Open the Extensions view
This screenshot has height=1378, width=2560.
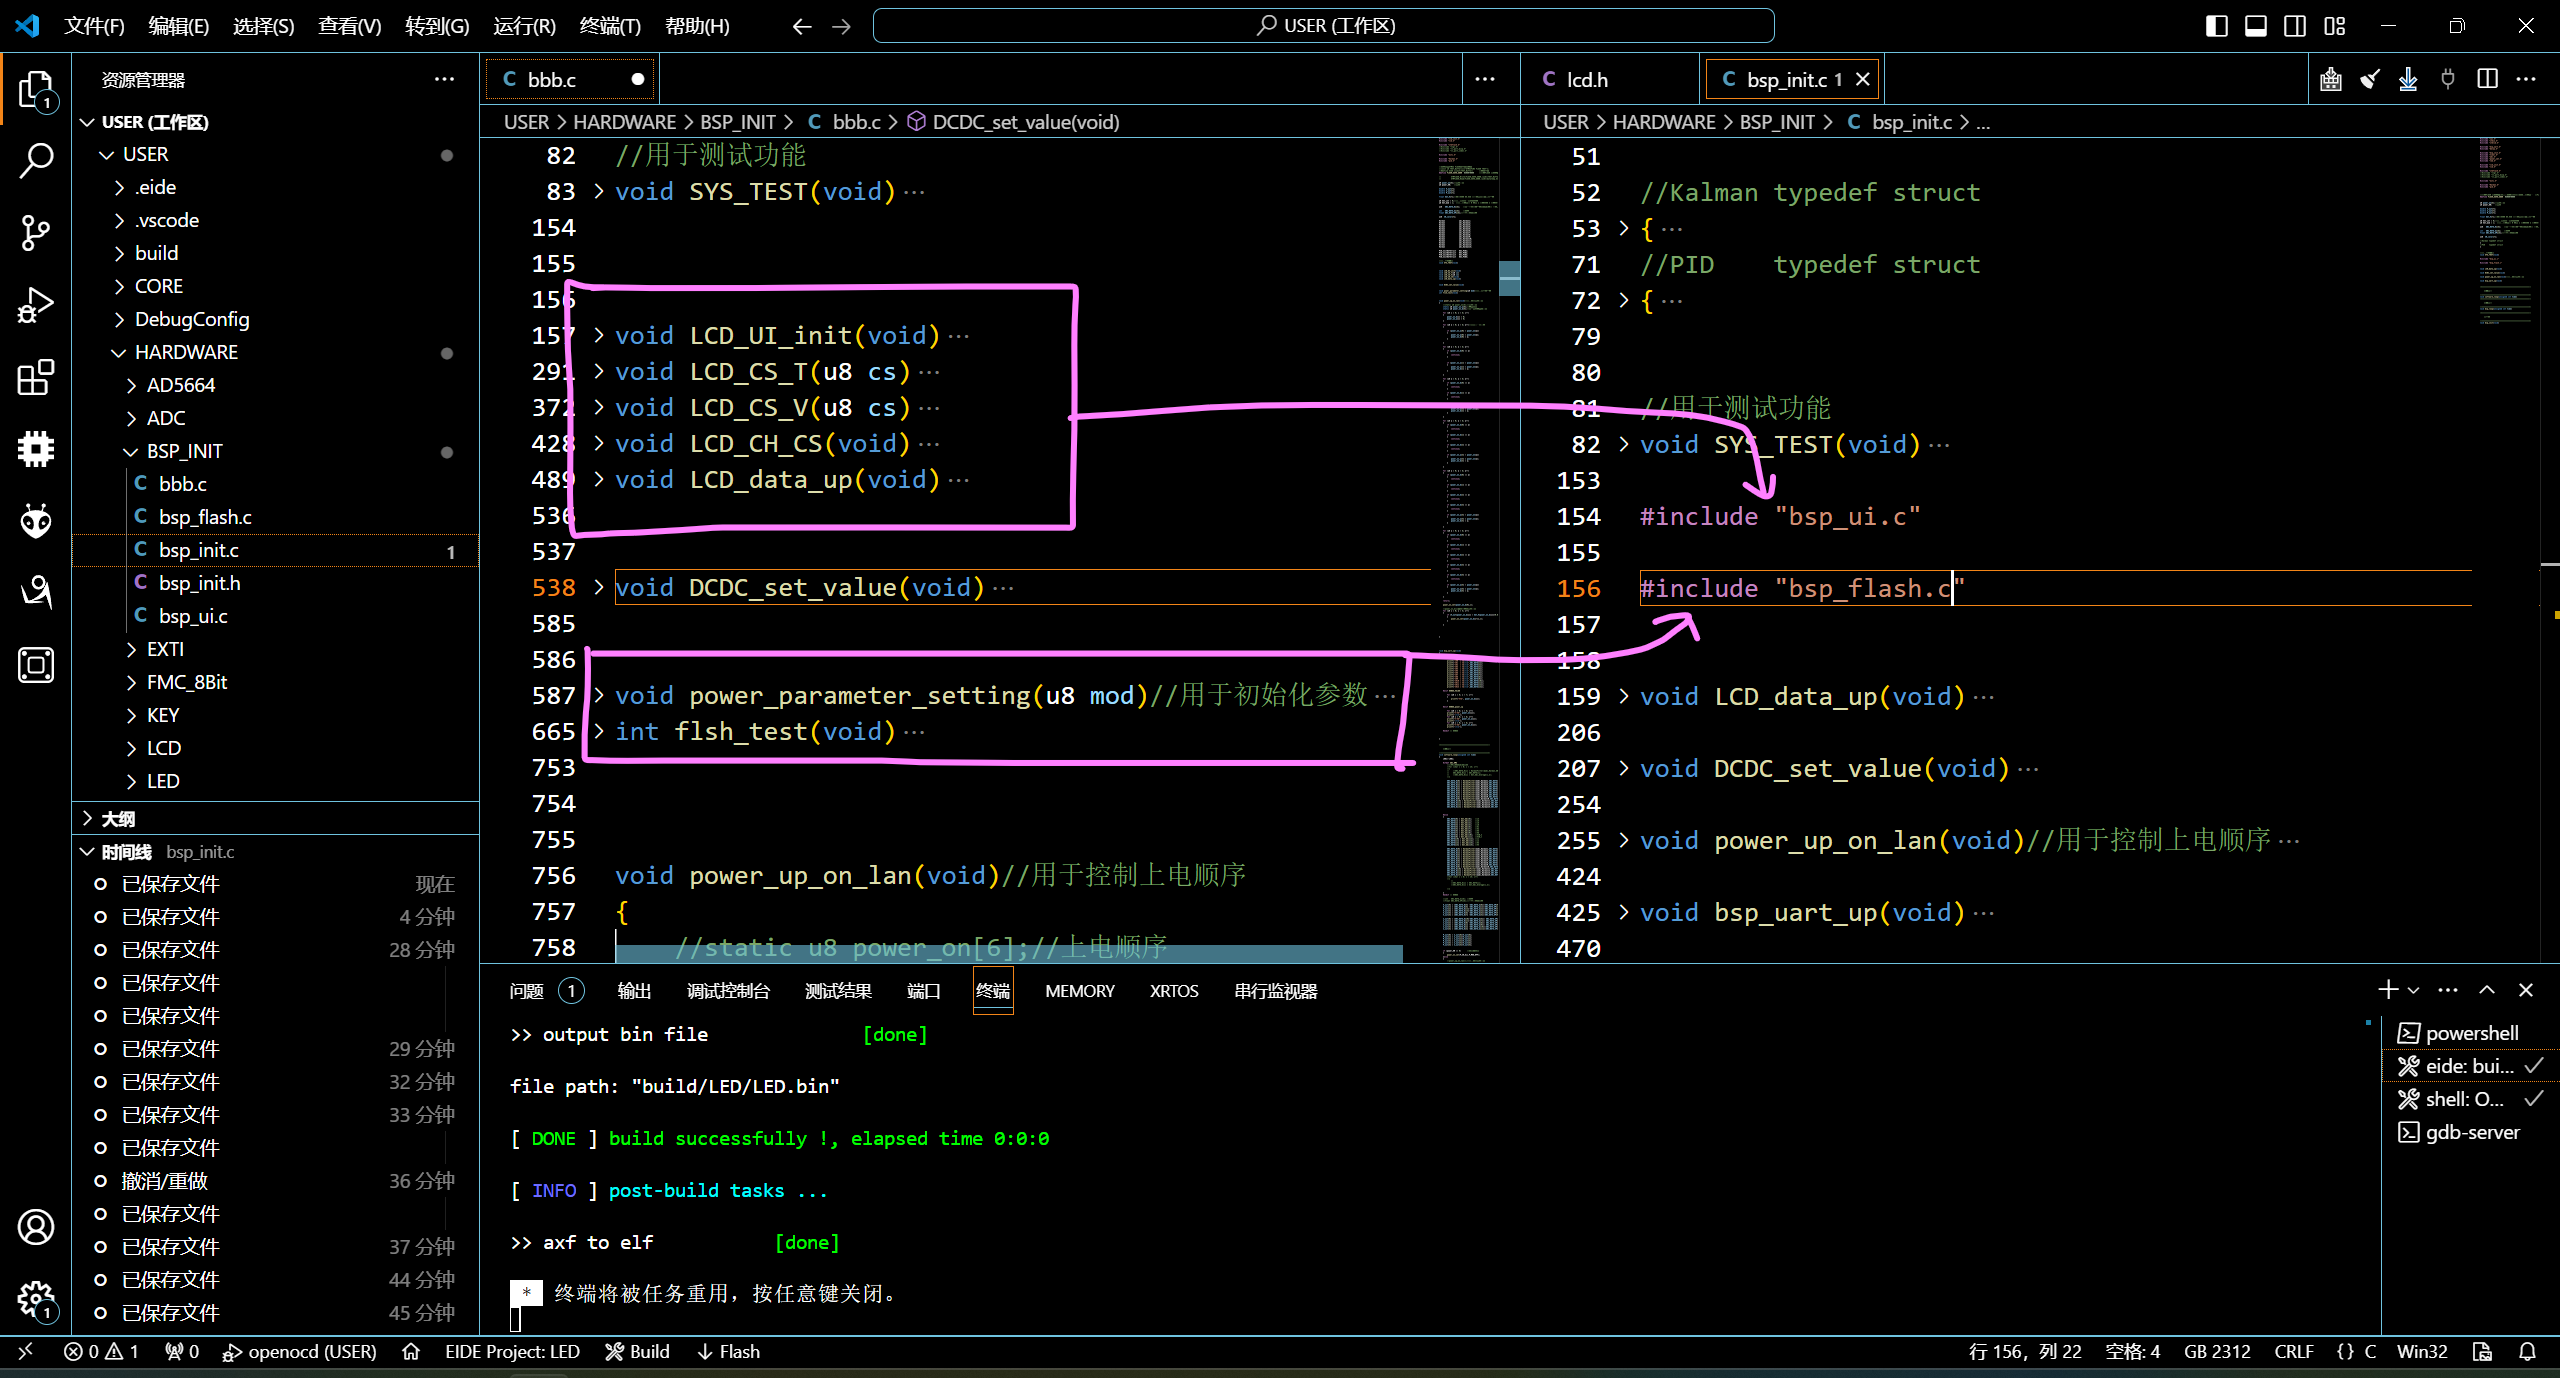36,377
